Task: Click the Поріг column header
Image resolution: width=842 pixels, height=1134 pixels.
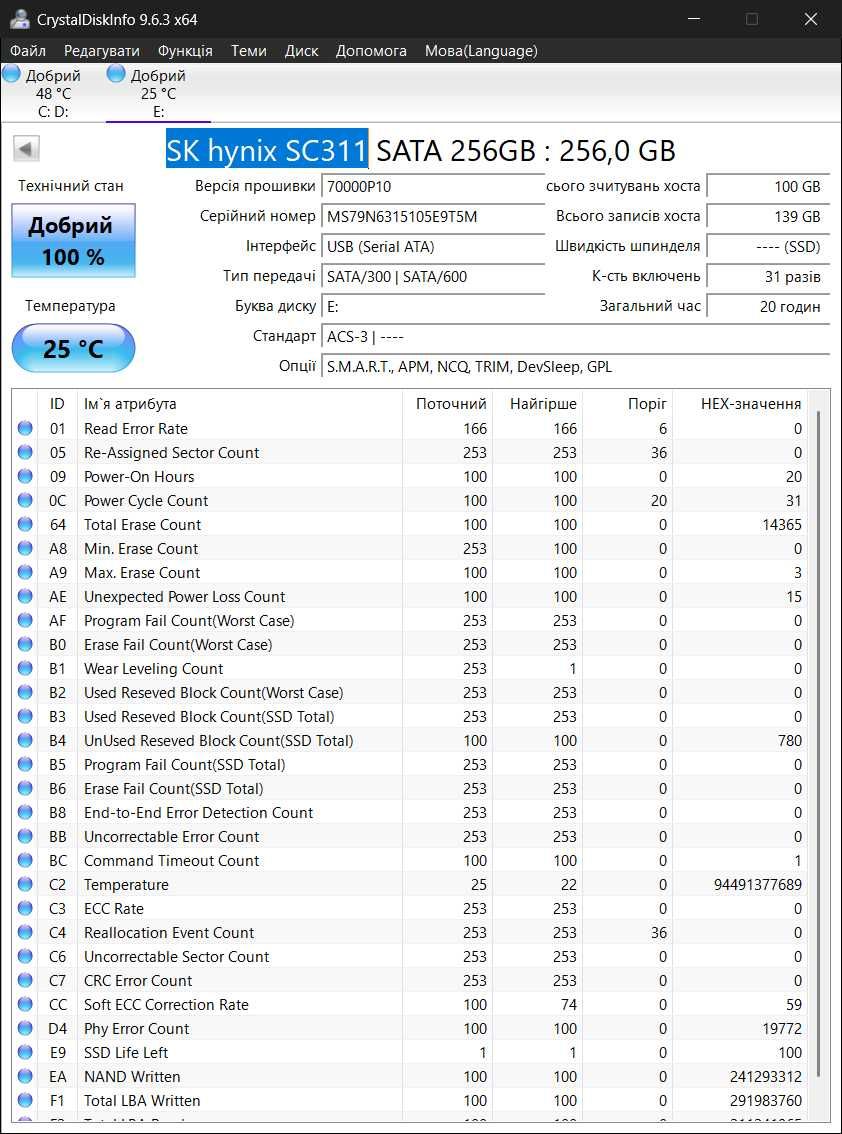Action: [628, 404]
